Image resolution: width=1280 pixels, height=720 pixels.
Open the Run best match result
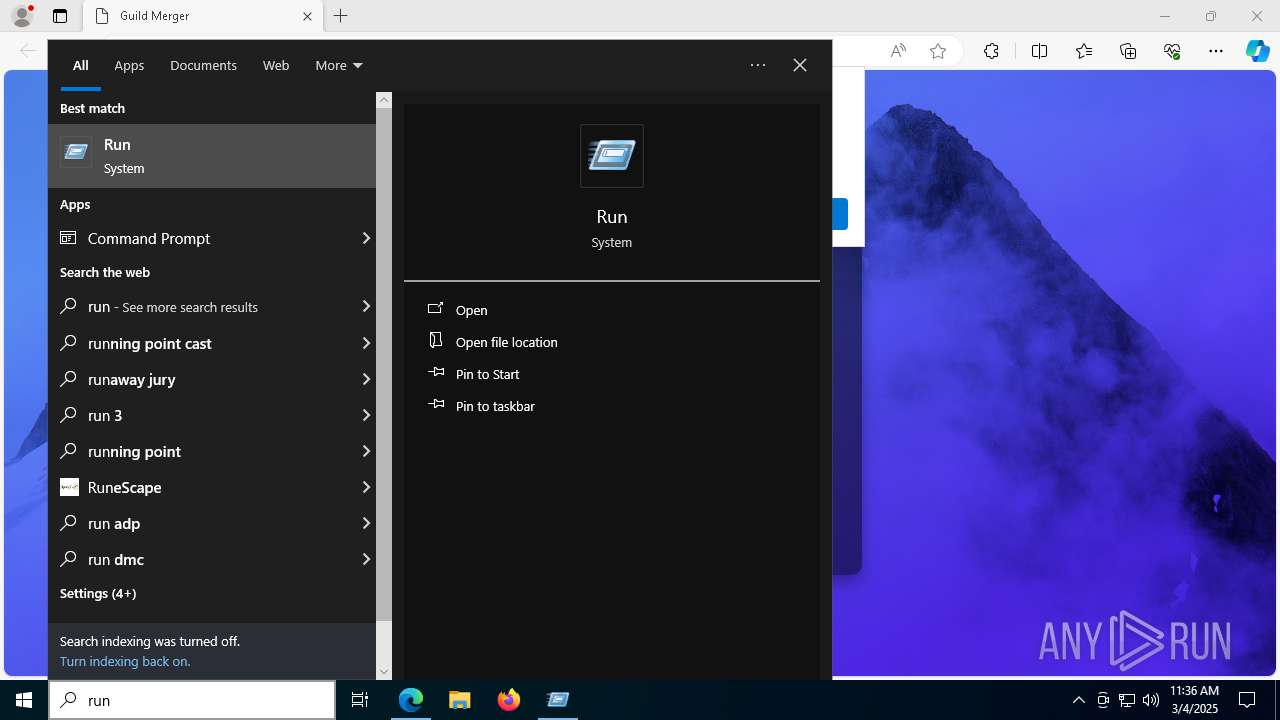(x=212, y=156)
